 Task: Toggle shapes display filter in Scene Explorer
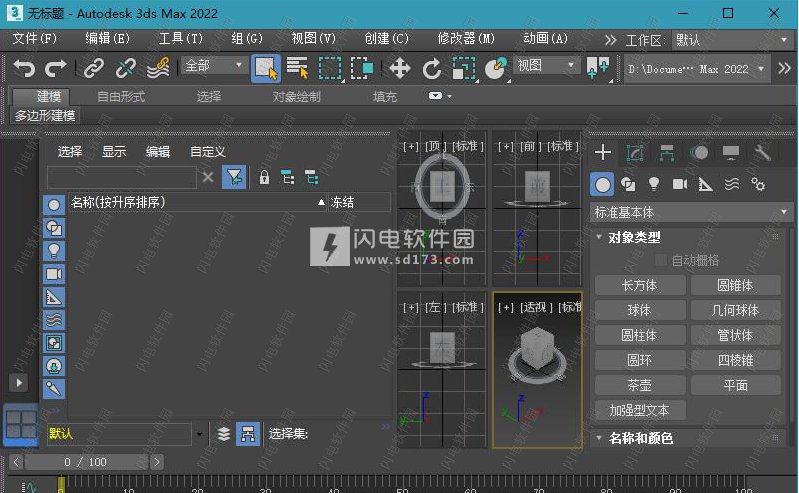54,228
